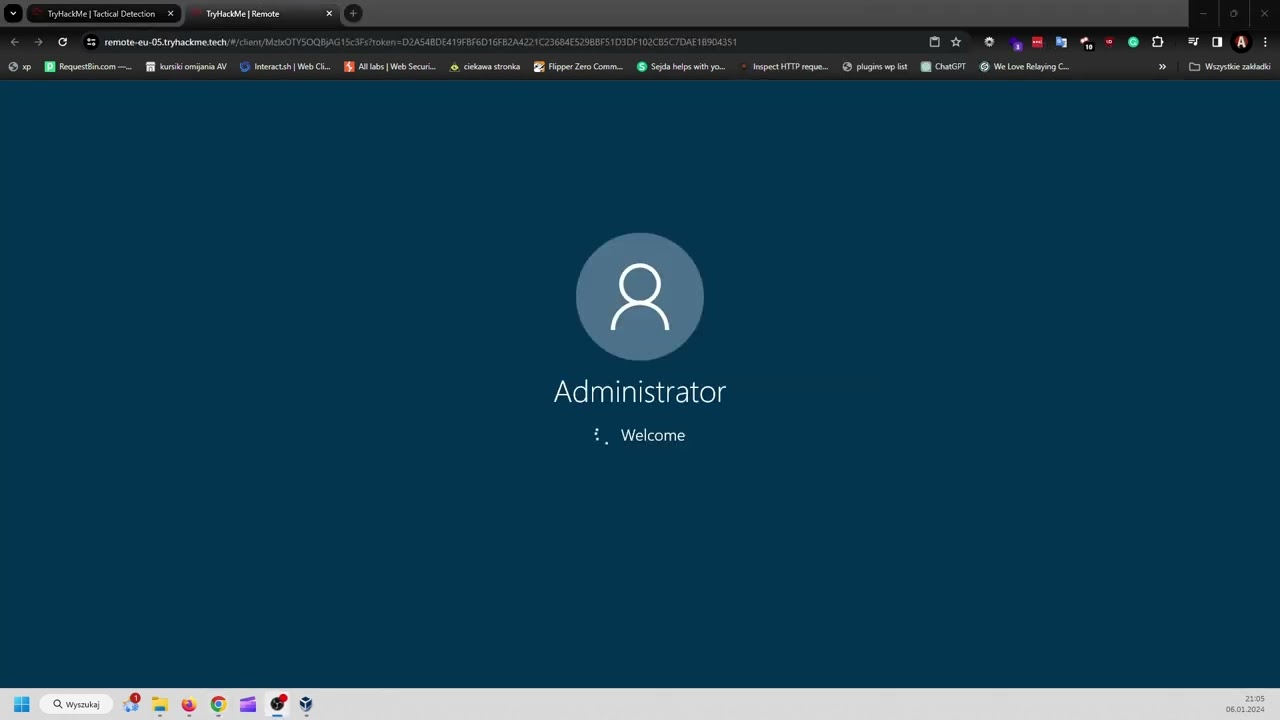Open the RequestBin.com bookmark
The image size is (1280, 720).
tap(88, 67)
